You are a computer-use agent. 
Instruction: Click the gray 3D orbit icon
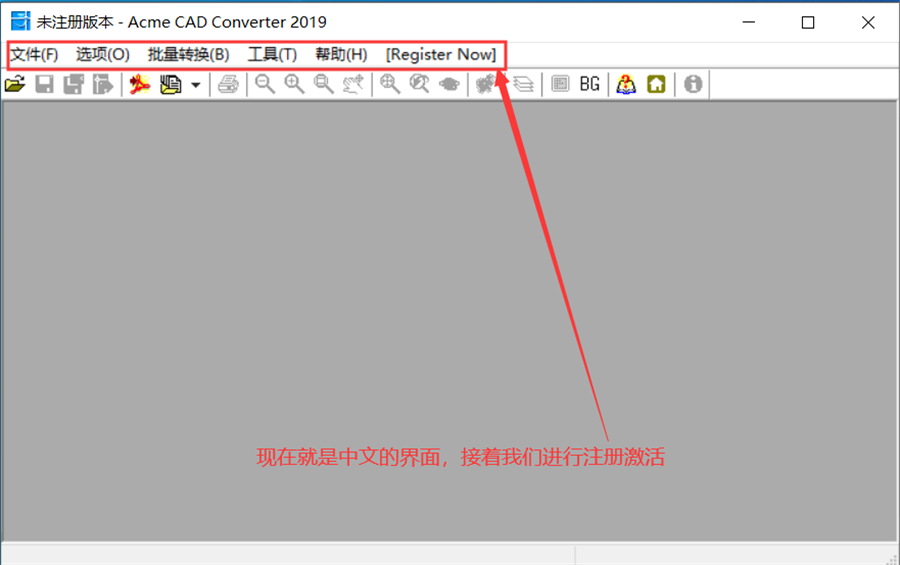point(449,84)
